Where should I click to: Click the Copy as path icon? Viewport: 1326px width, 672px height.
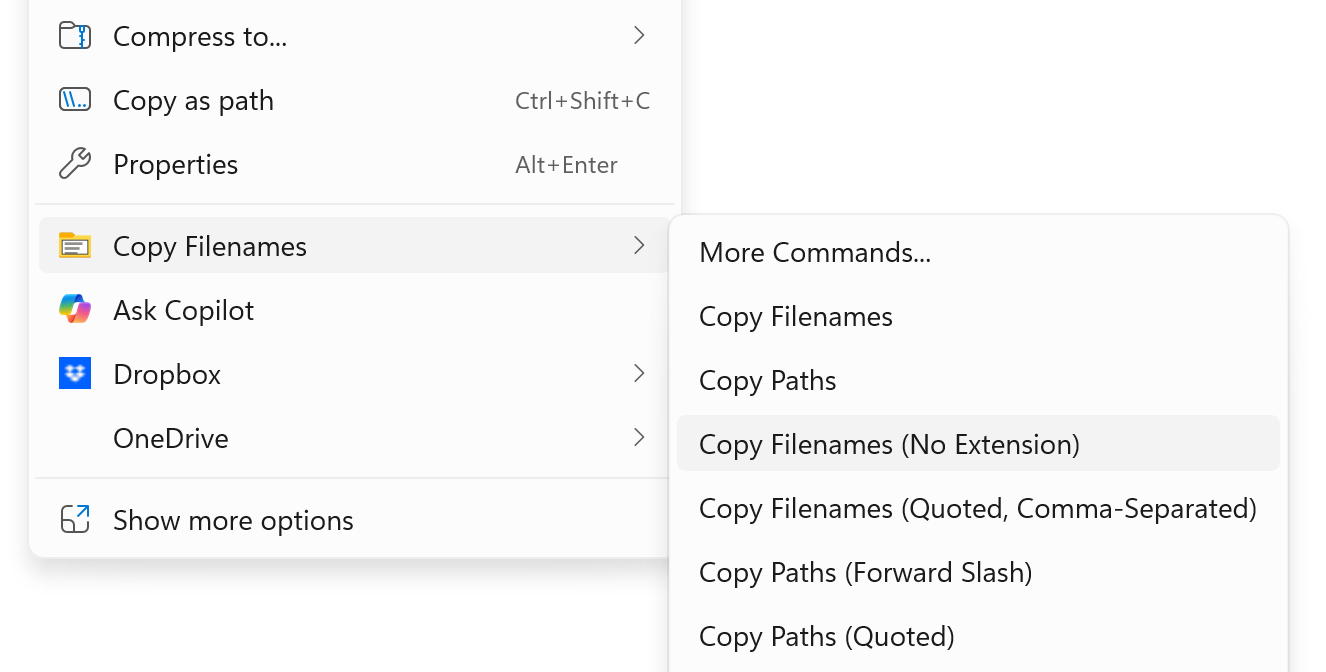coord(75,99)
